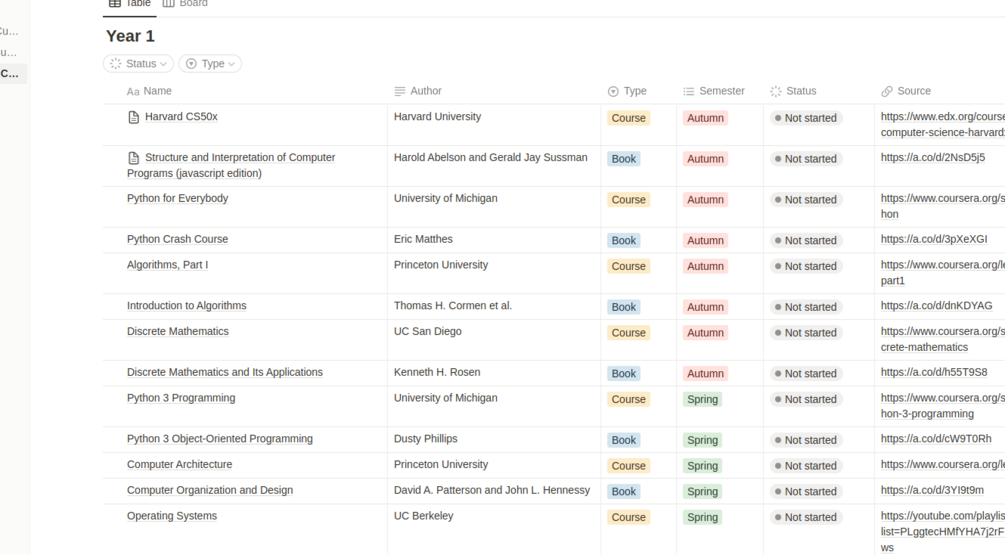Open the Python Crash Course Amazon link
The height and width of the screenshot is (555, 1005).
[933, 240]
